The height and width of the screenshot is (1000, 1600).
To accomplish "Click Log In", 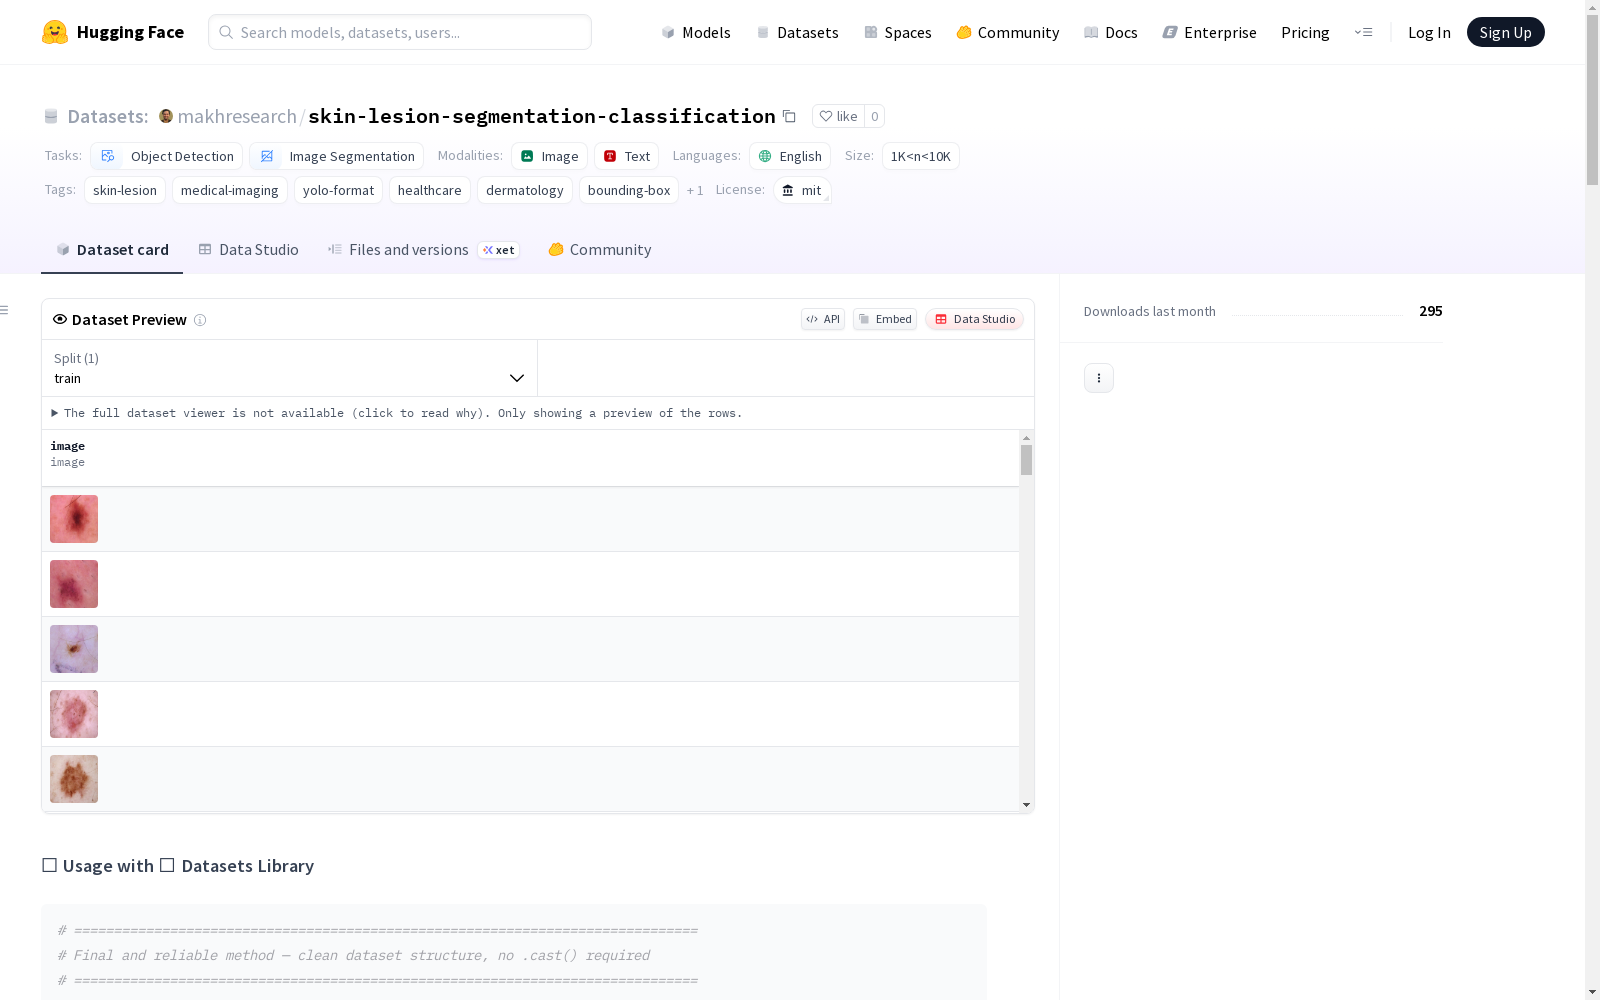I will (1429, 32).
